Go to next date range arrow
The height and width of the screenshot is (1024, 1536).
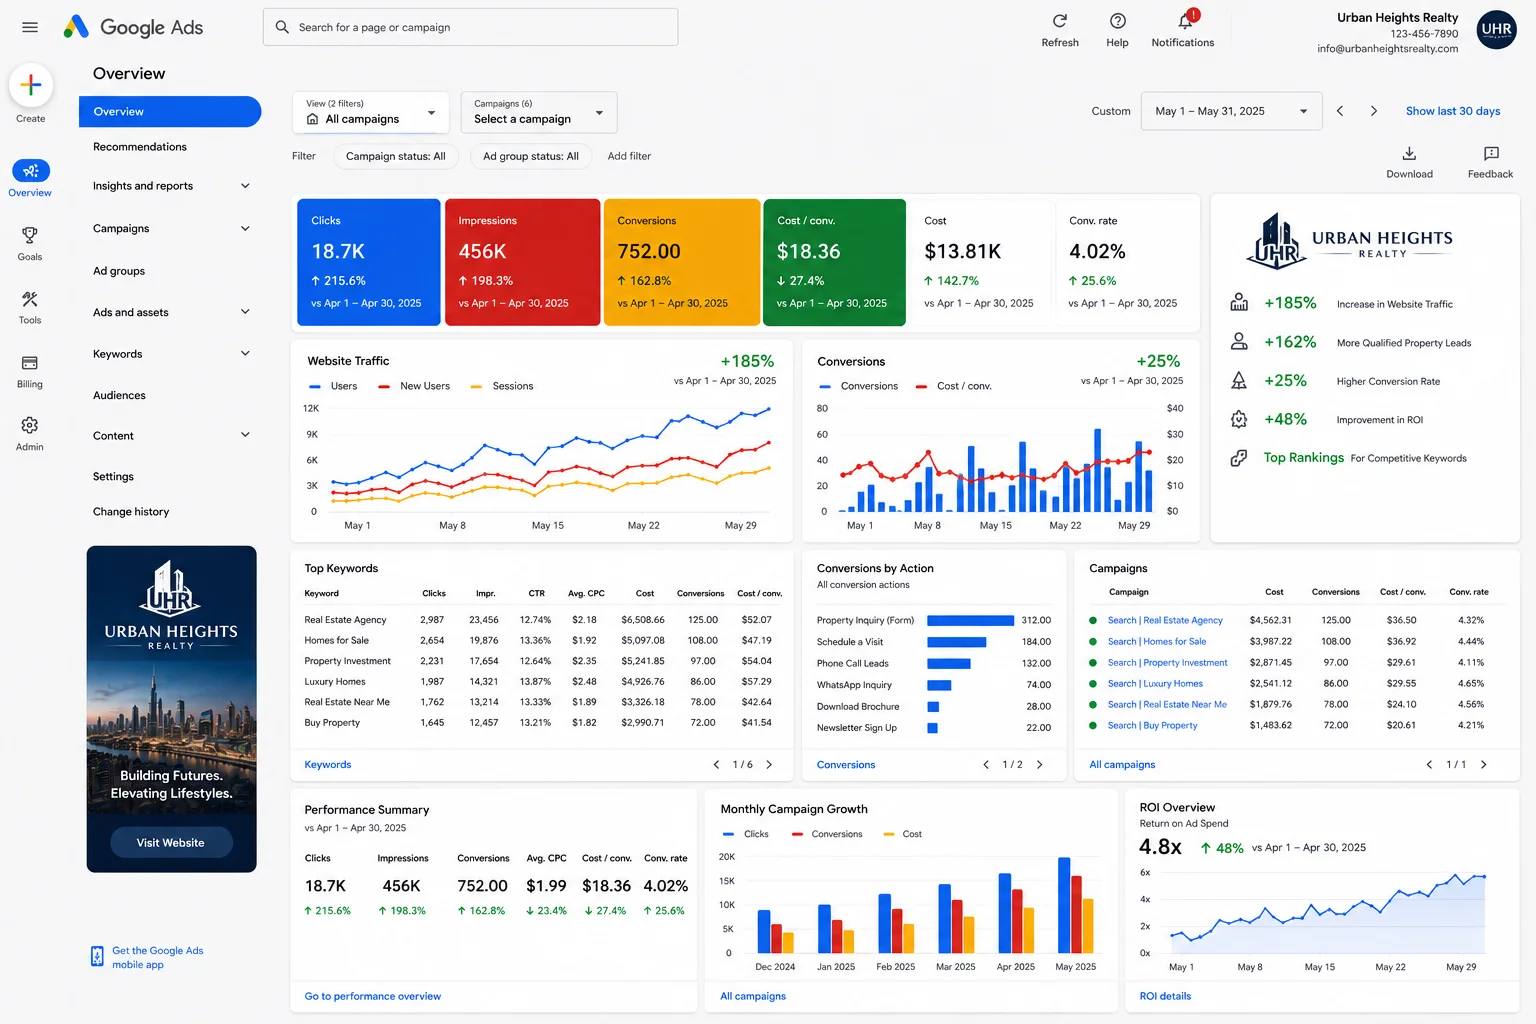click(1374, 111)
